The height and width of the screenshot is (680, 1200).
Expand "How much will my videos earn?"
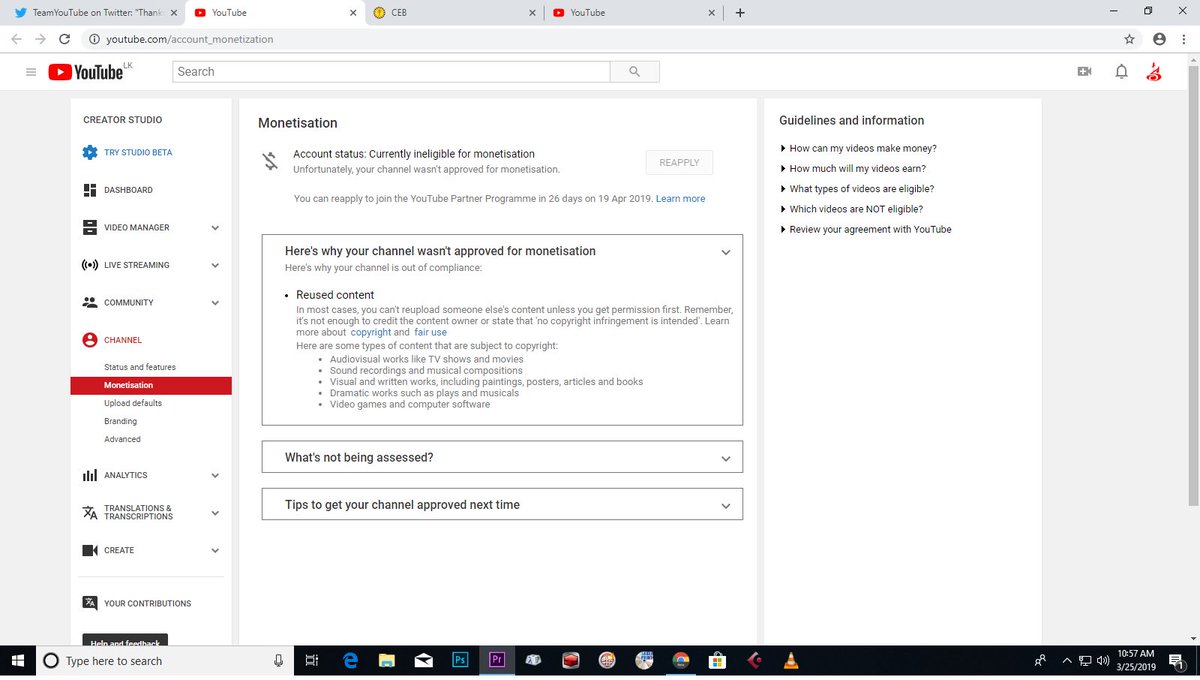point(853,168)
